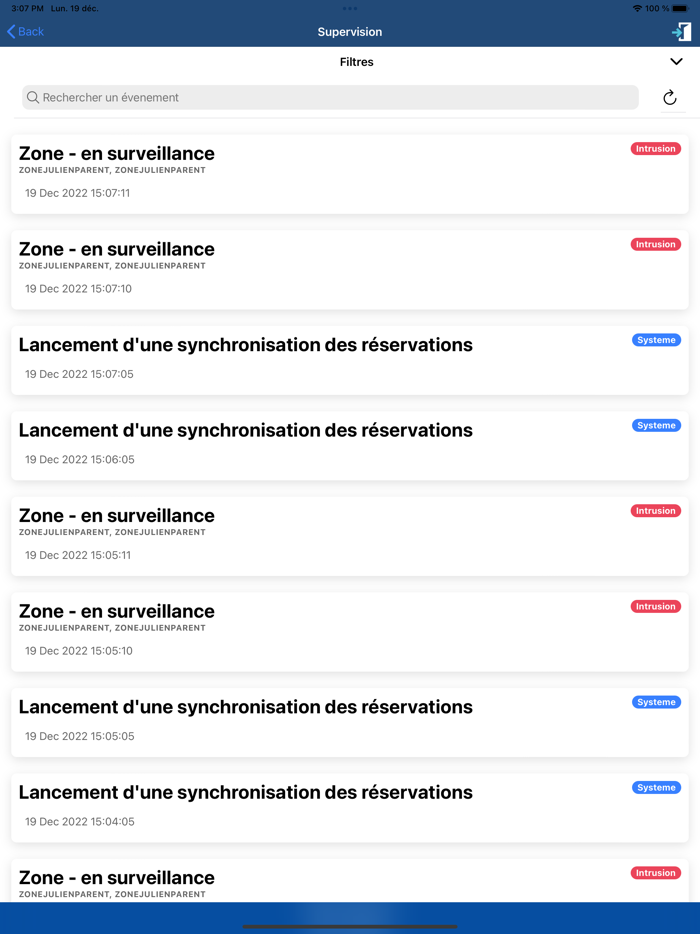700x934 pixels.
Task: Toggle the Intrusion label on the last visible event
Action: [655, 872]
